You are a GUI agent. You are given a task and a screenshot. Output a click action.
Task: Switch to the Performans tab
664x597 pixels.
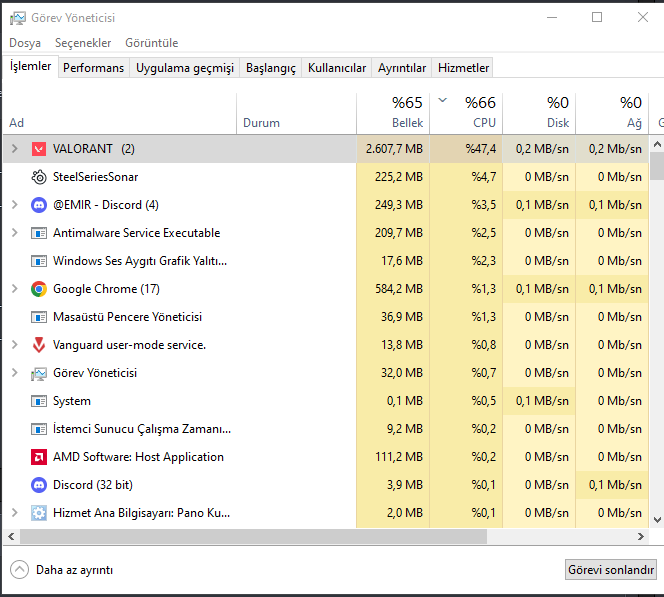click(x=94, y=68)
